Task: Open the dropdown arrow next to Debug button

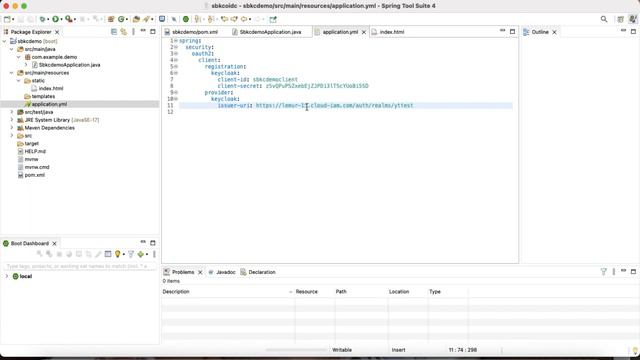Action: coord(48,20)
